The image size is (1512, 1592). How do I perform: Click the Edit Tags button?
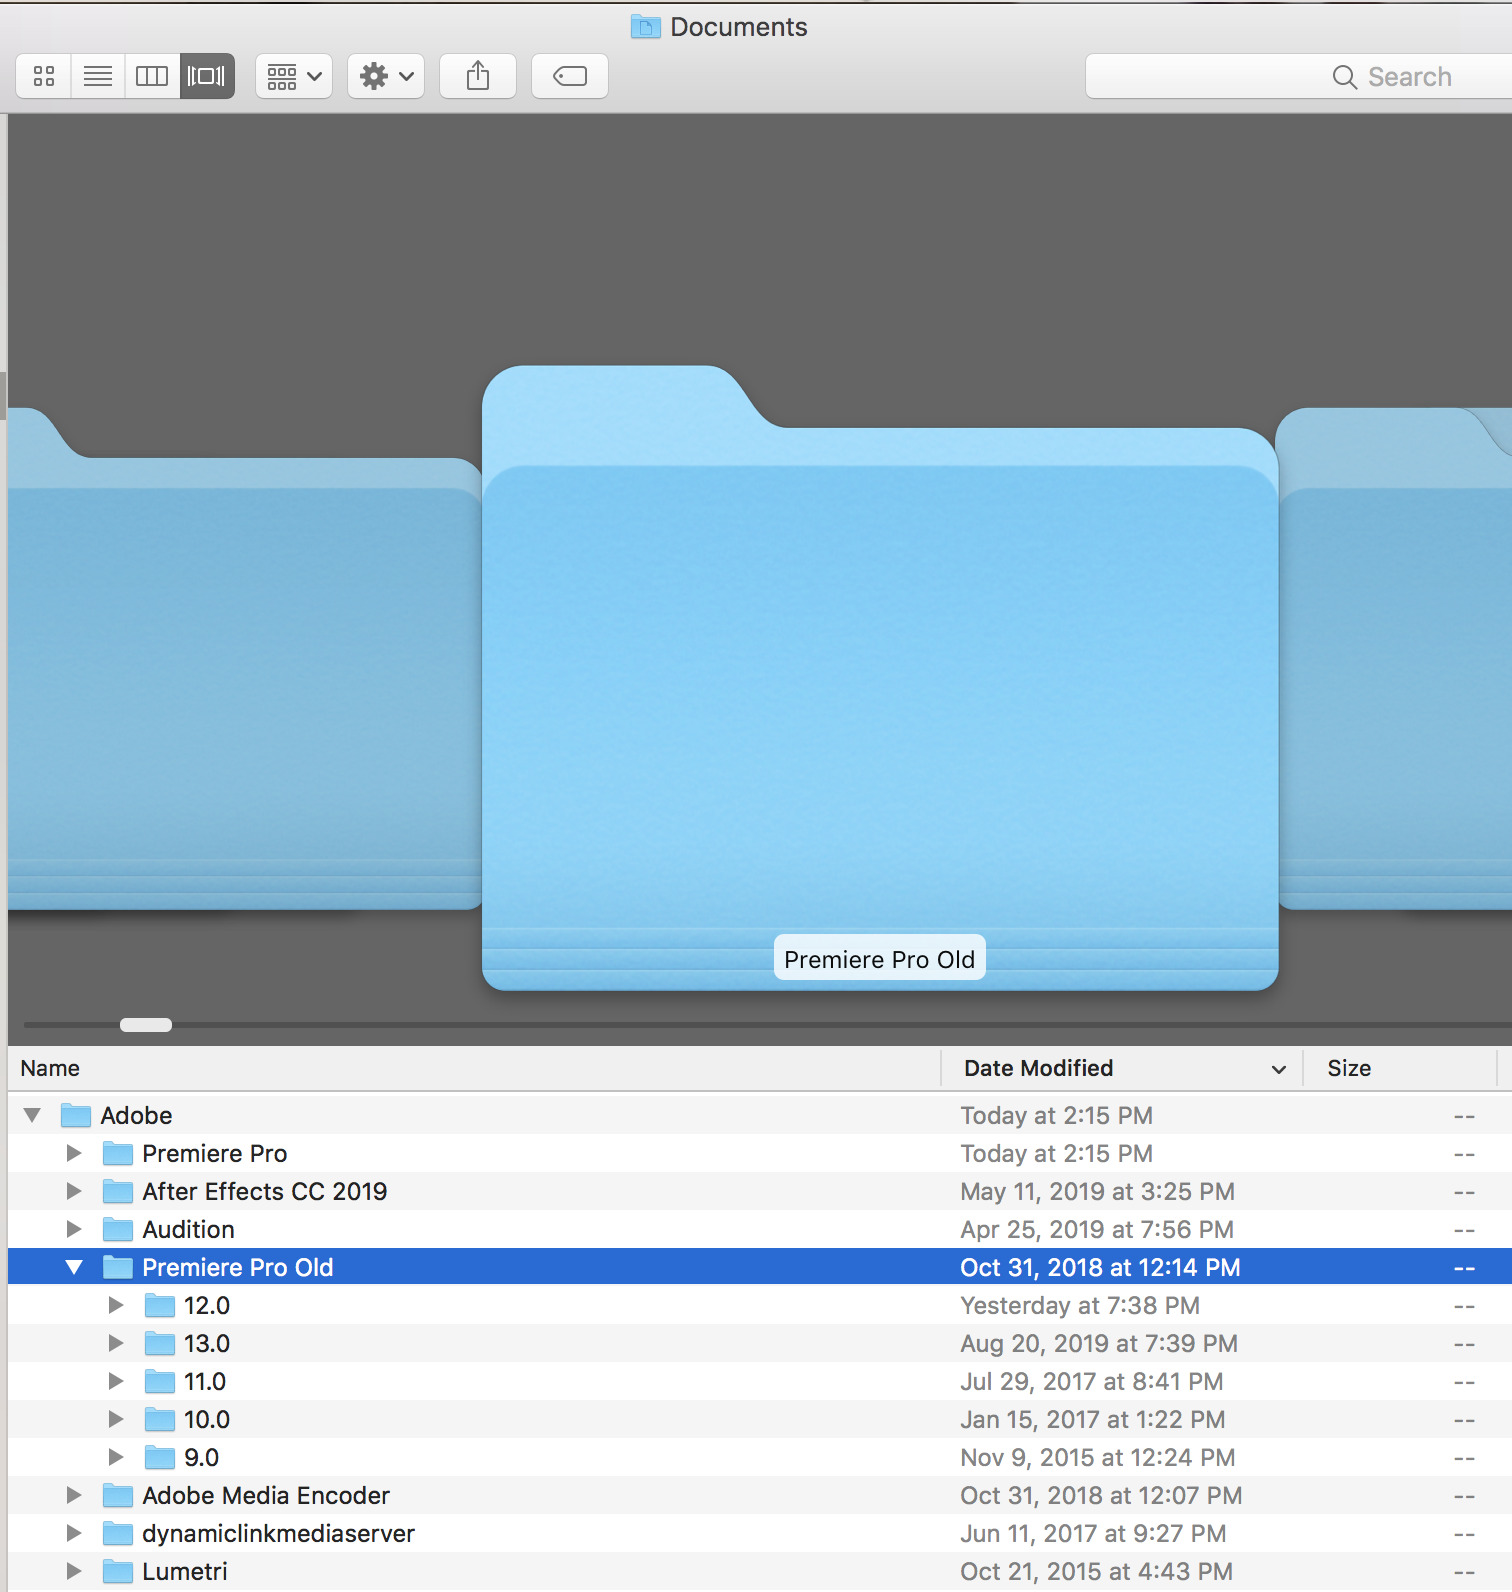(x=570, y=76)
